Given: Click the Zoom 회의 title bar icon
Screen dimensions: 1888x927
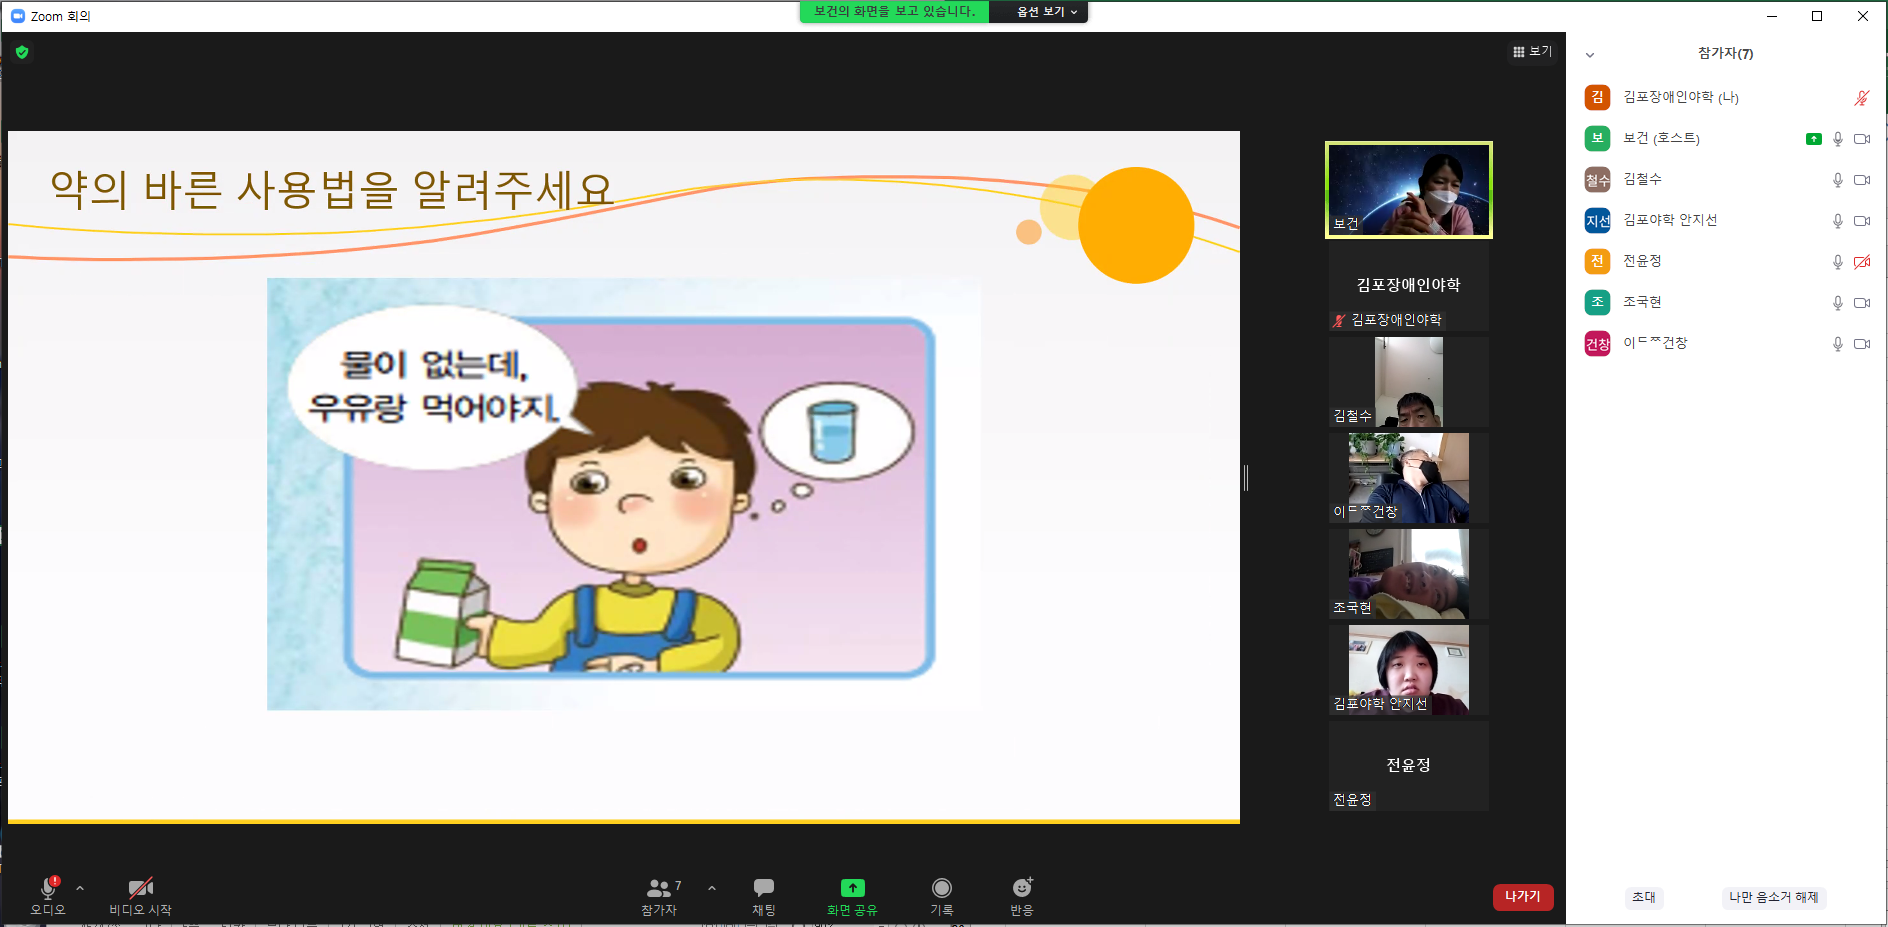Looking at the screenshot, I should tap(17, 16).
